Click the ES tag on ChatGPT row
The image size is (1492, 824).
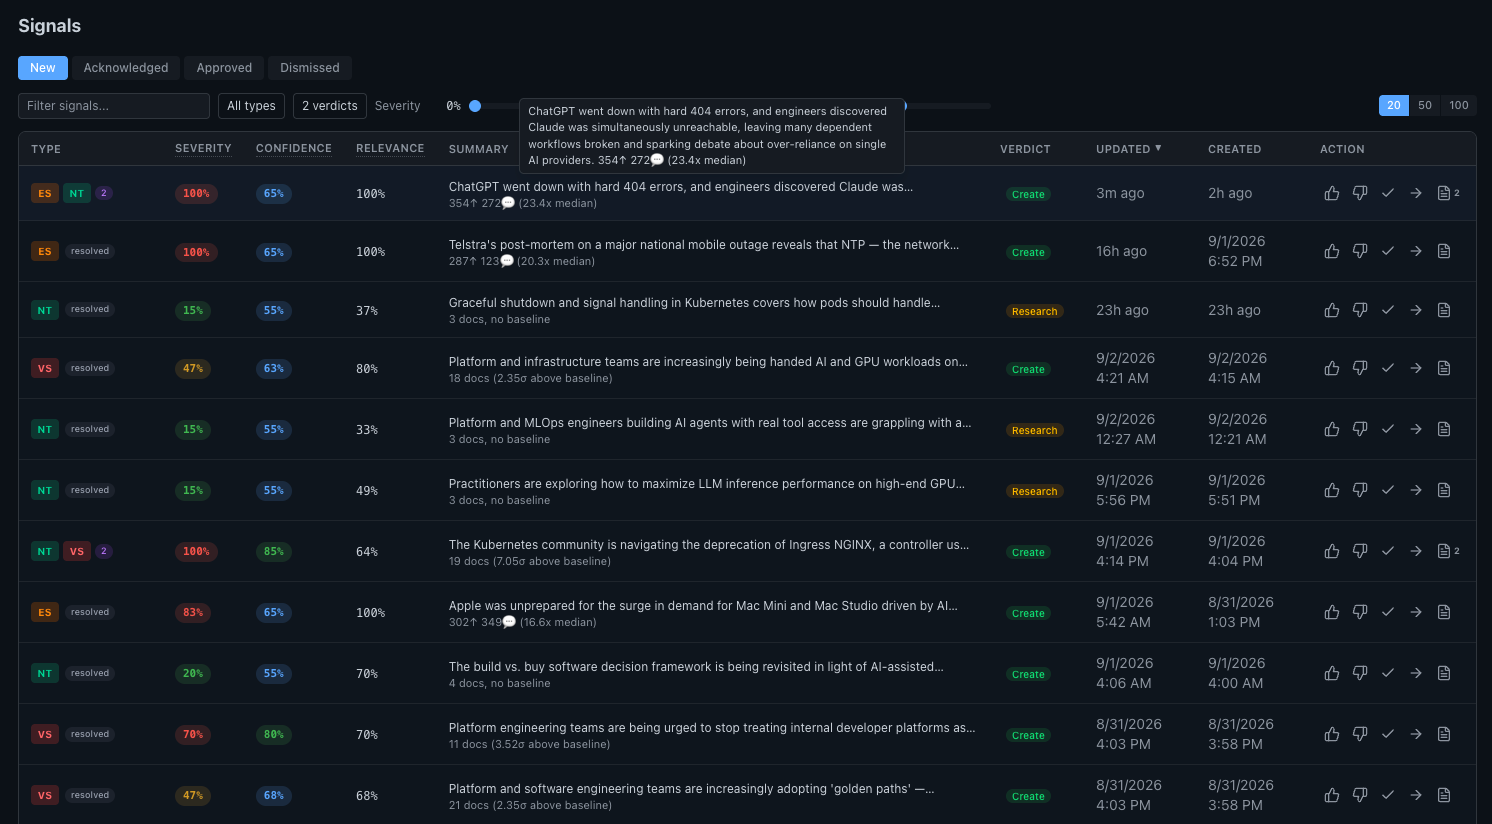click(45, 193)
